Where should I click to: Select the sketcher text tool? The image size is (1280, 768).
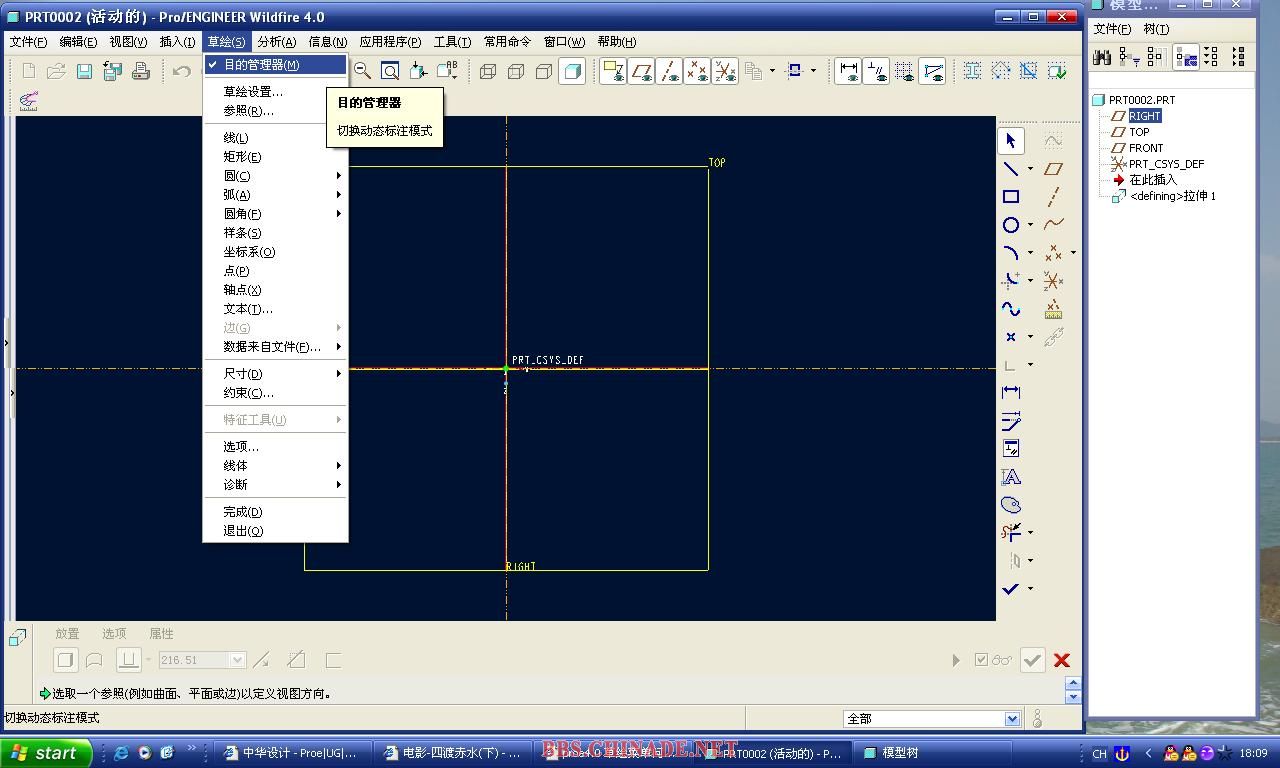pos(1011,477)
